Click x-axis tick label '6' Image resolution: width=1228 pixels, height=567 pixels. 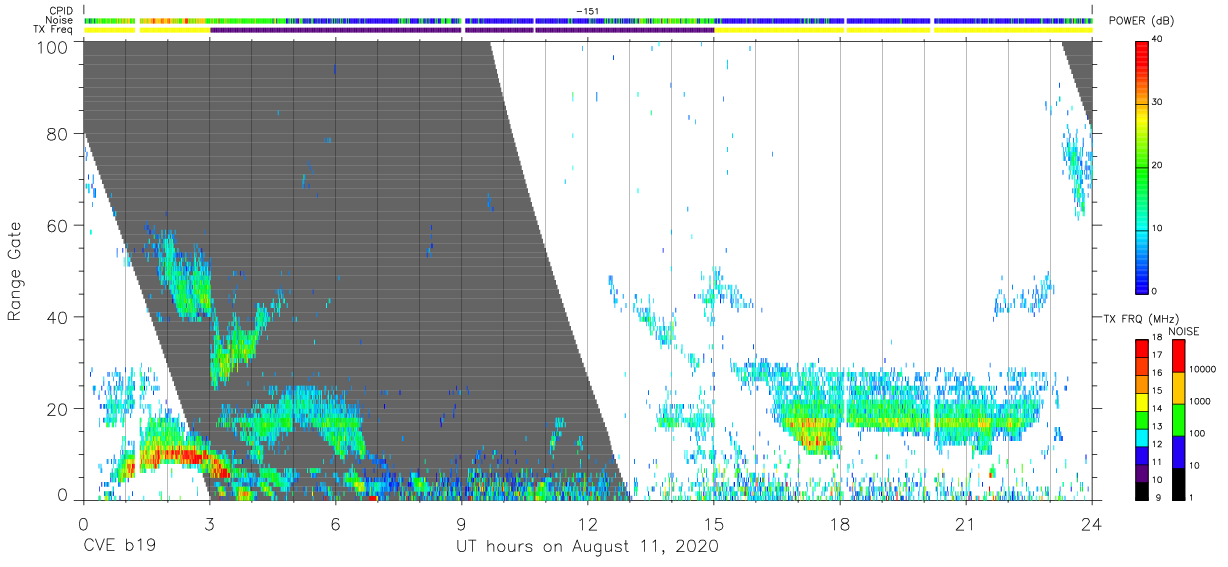click(335, 524)
